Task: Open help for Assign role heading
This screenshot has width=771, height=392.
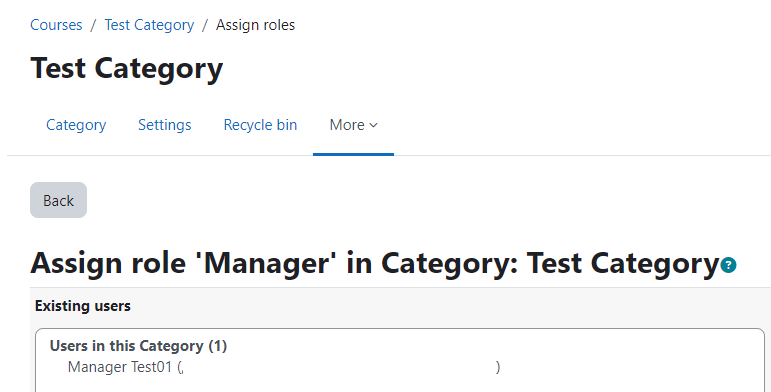Action: point(728,265)
